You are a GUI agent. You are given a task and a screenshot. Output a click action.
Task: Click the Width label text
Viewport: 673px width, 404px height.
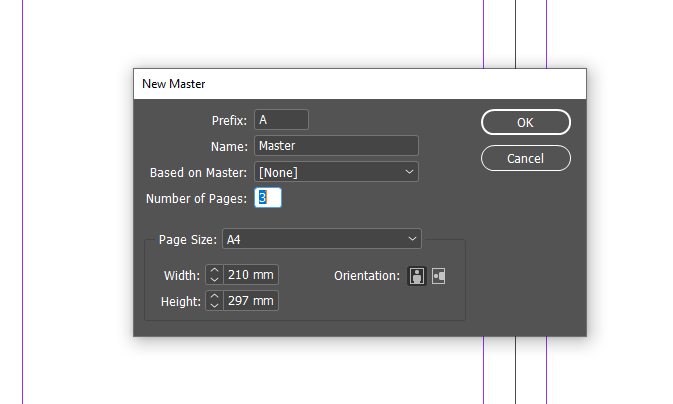click(x=181, y=275)
